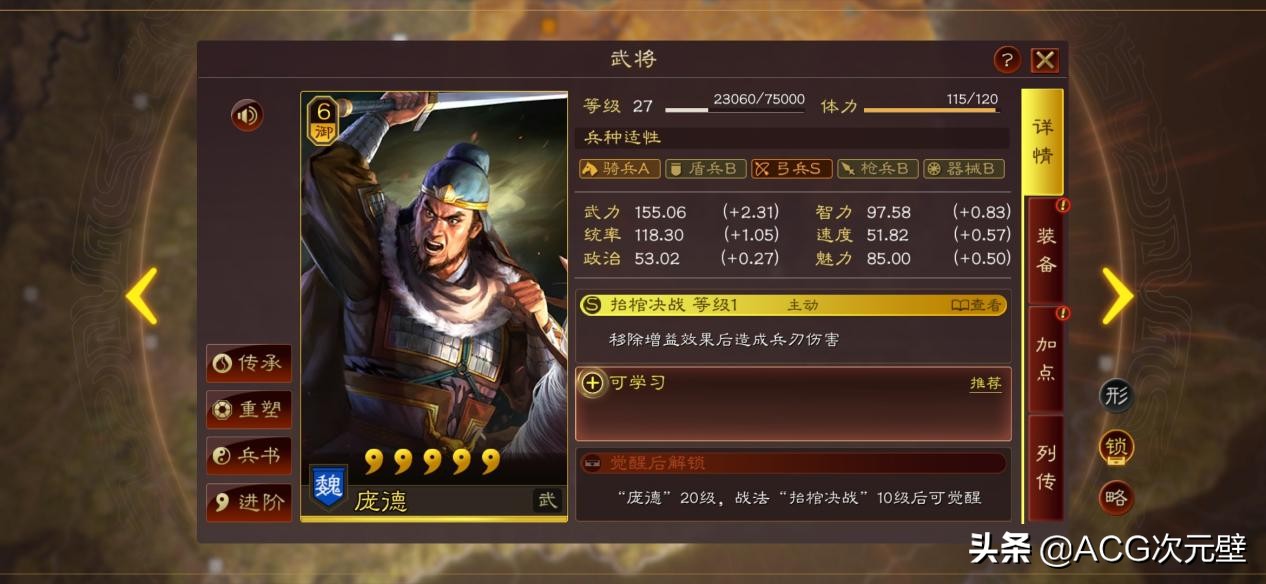Viewport: 1266px width, 584px height.
Task: Toggle the 锁 lock icon
Action: click(1117, 447)
